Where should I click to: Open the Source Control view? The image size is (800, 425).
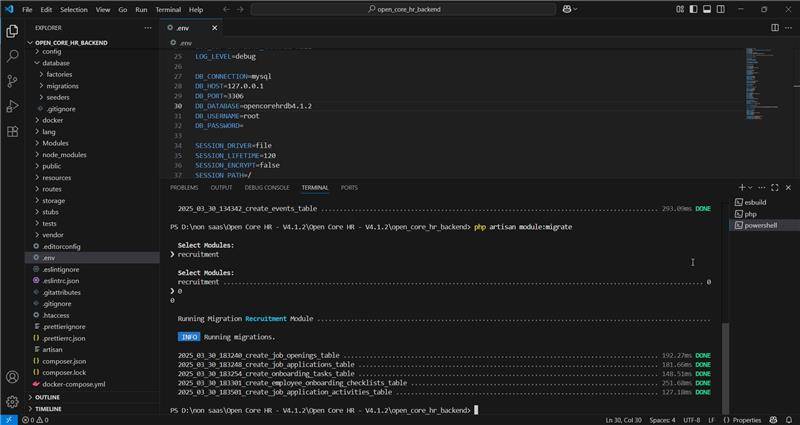(12, 81)
